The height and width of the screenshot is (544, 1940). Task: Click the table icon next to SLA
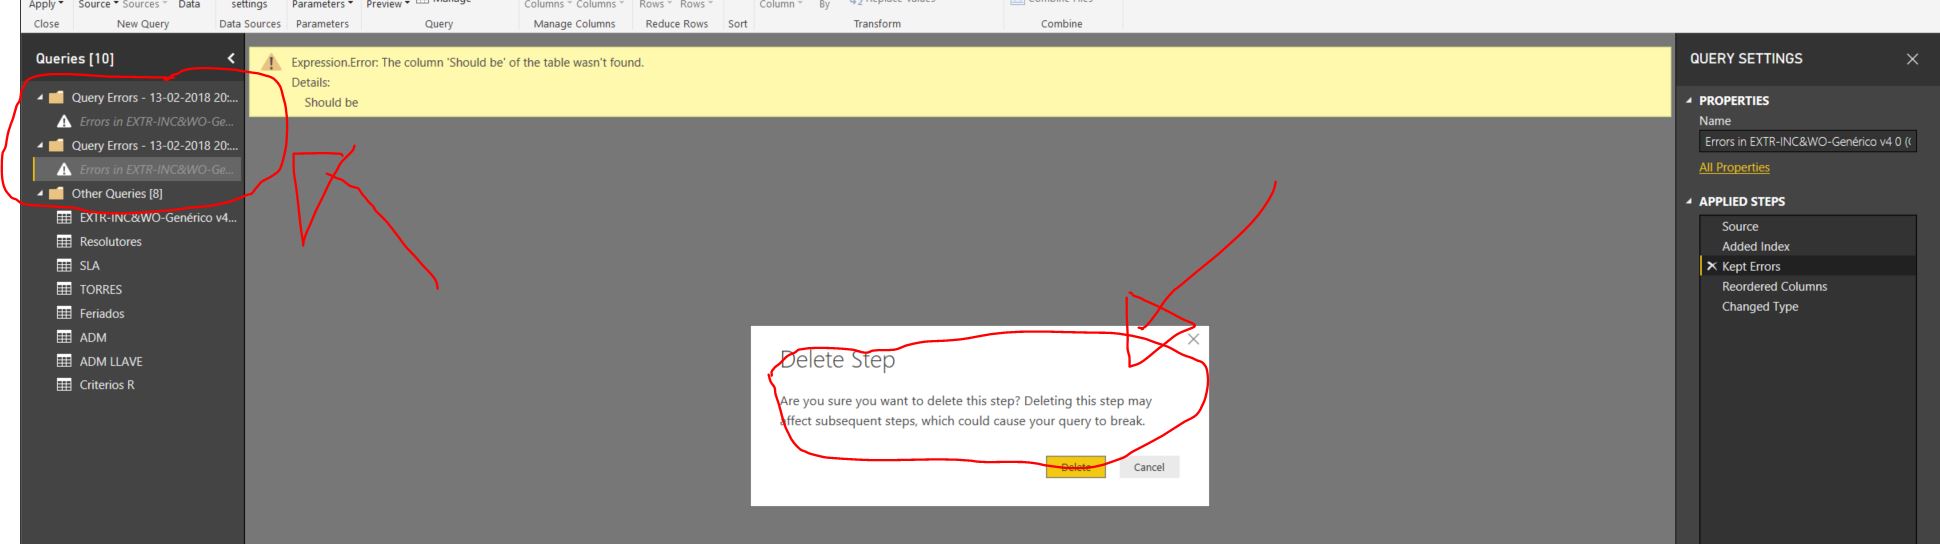click(x=64, y=266)
